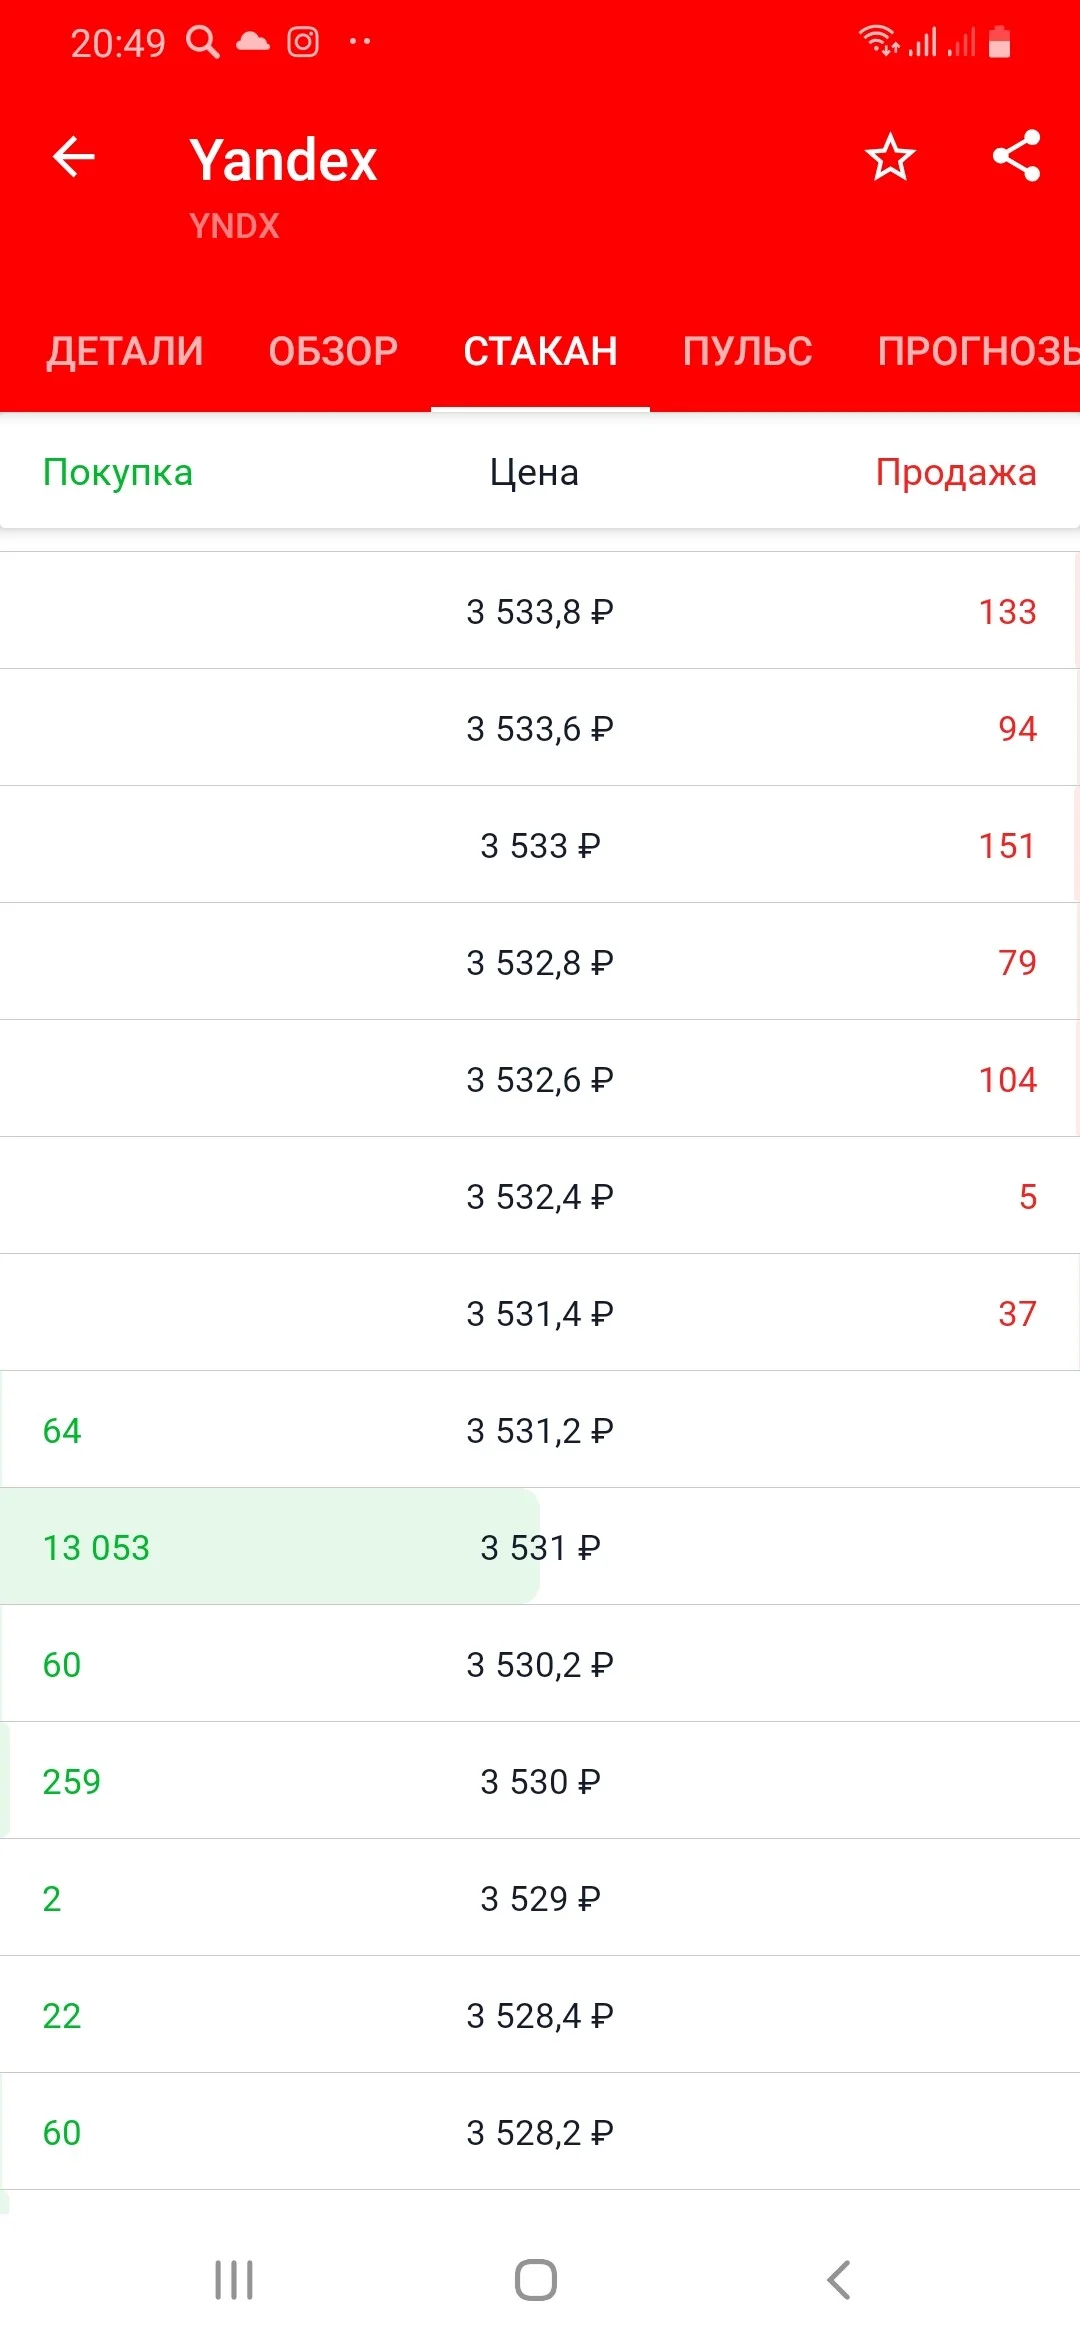1080x2340 pixels.
Task: Select the СТАКАН tab
Action: tap(540, 351)
